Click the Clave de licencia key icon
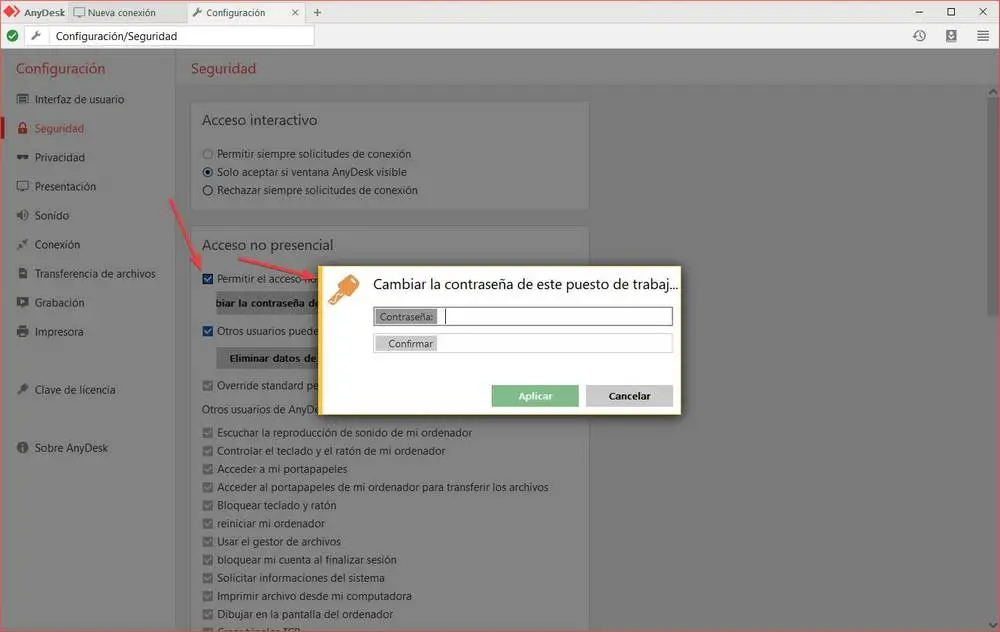The width and height of the screenshot is (1000, 632). tap(22, 389)
